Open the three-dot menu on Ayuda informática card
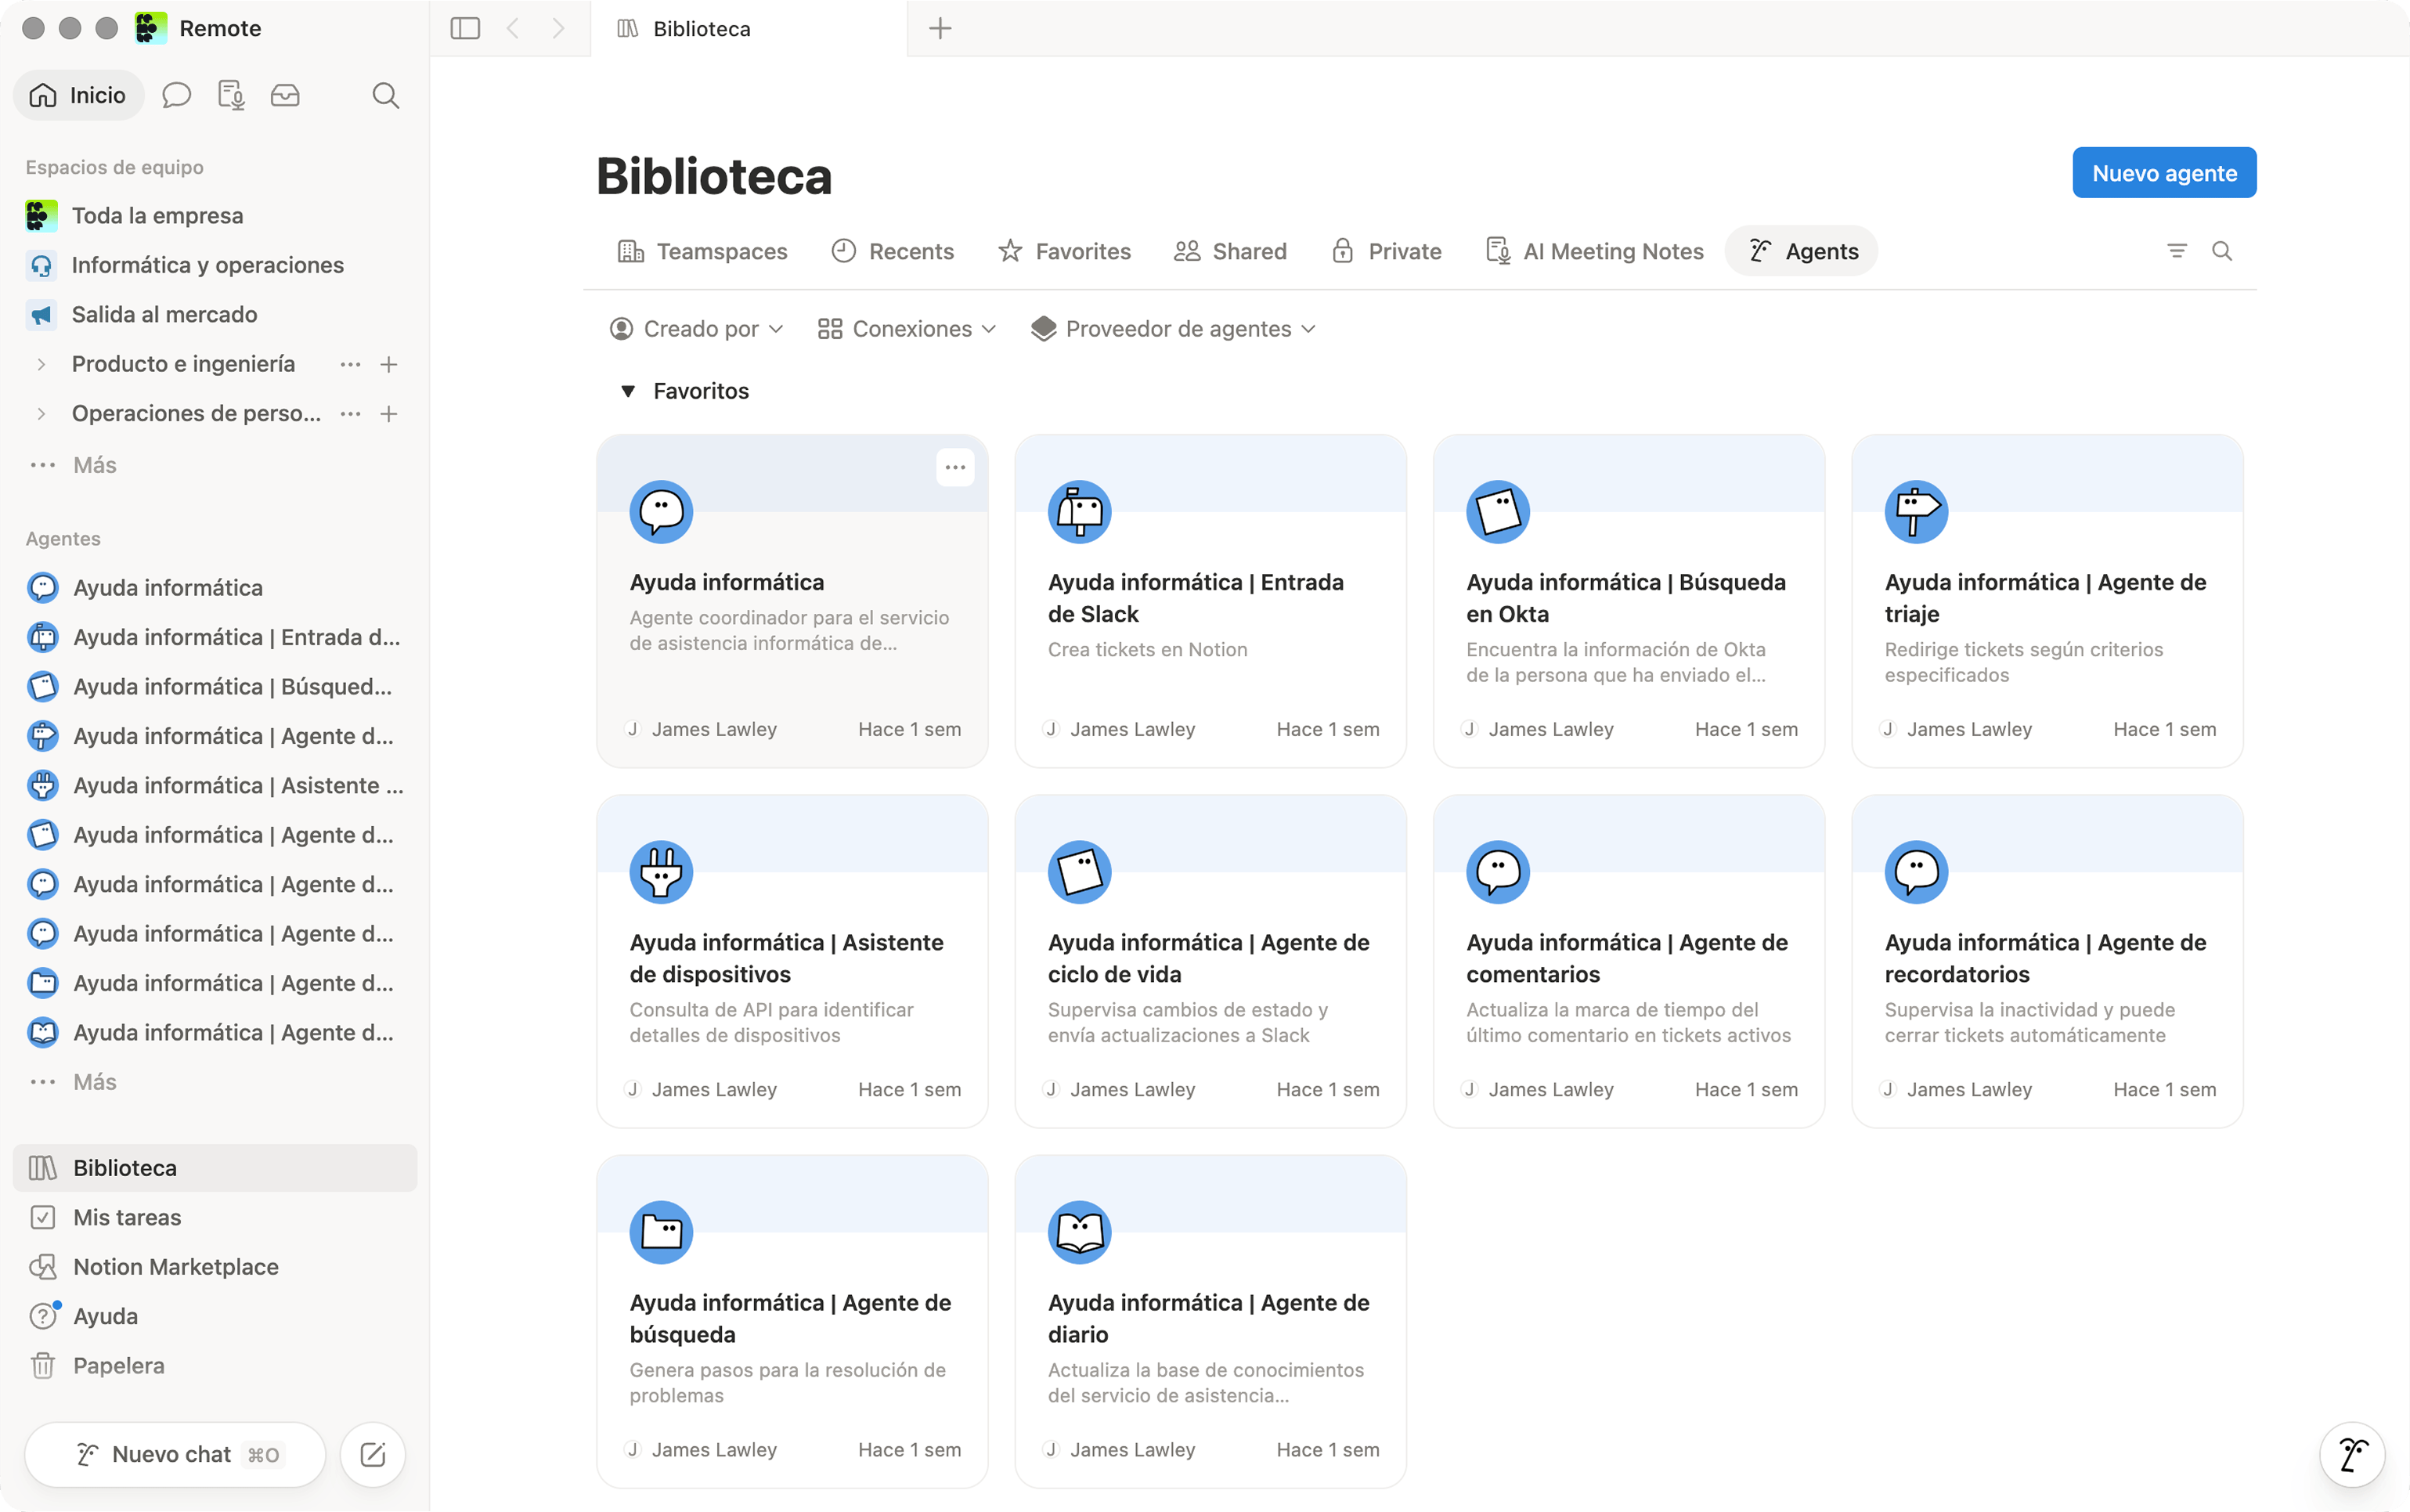Image resolution: width=2410 pixels, height=1512 pixels. [955, 467]
